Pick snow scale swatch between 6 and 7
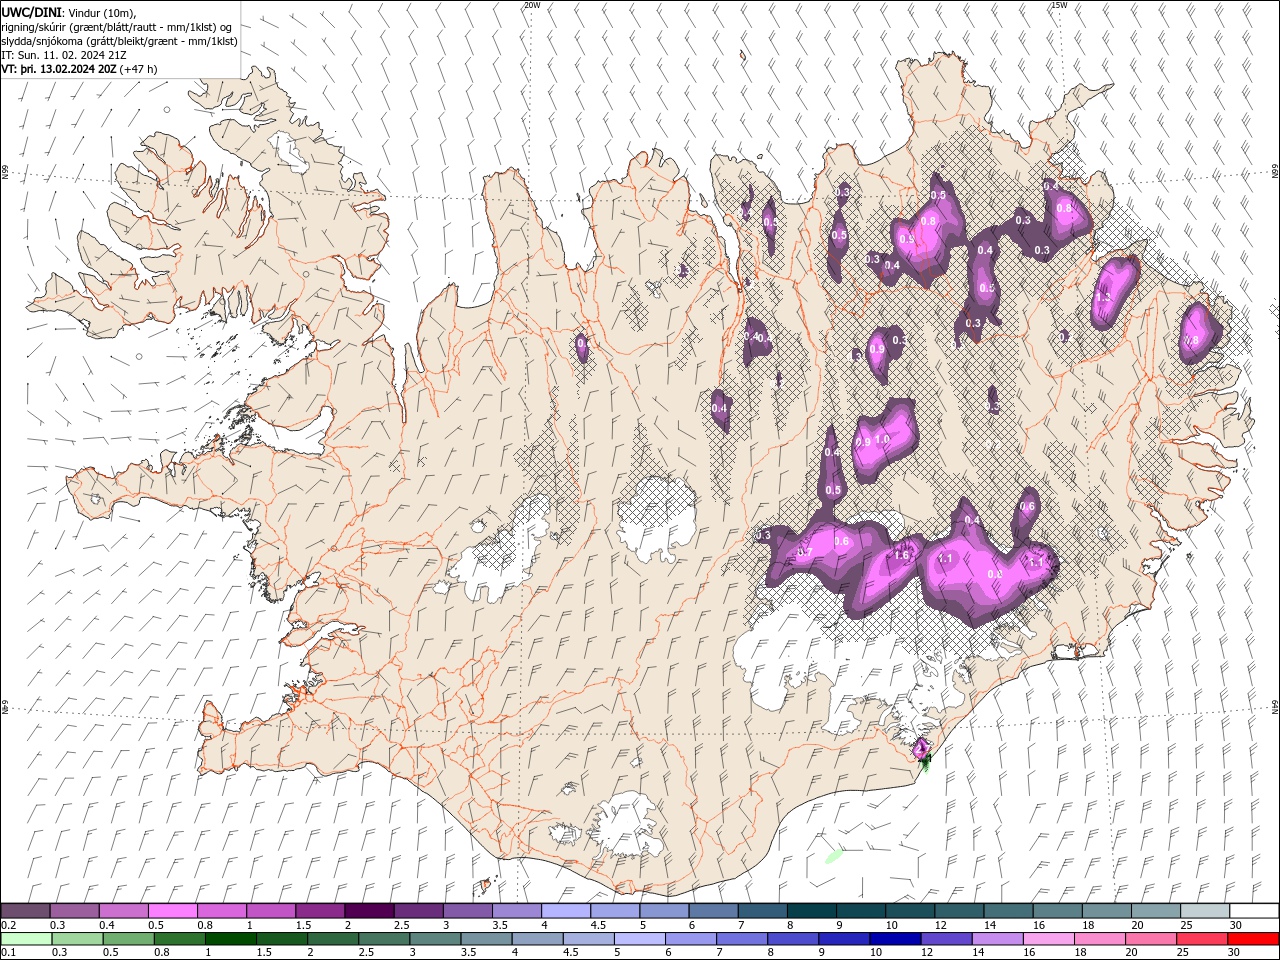The image size is (1280, 960). pyautogui.click(x=713, y=910)
